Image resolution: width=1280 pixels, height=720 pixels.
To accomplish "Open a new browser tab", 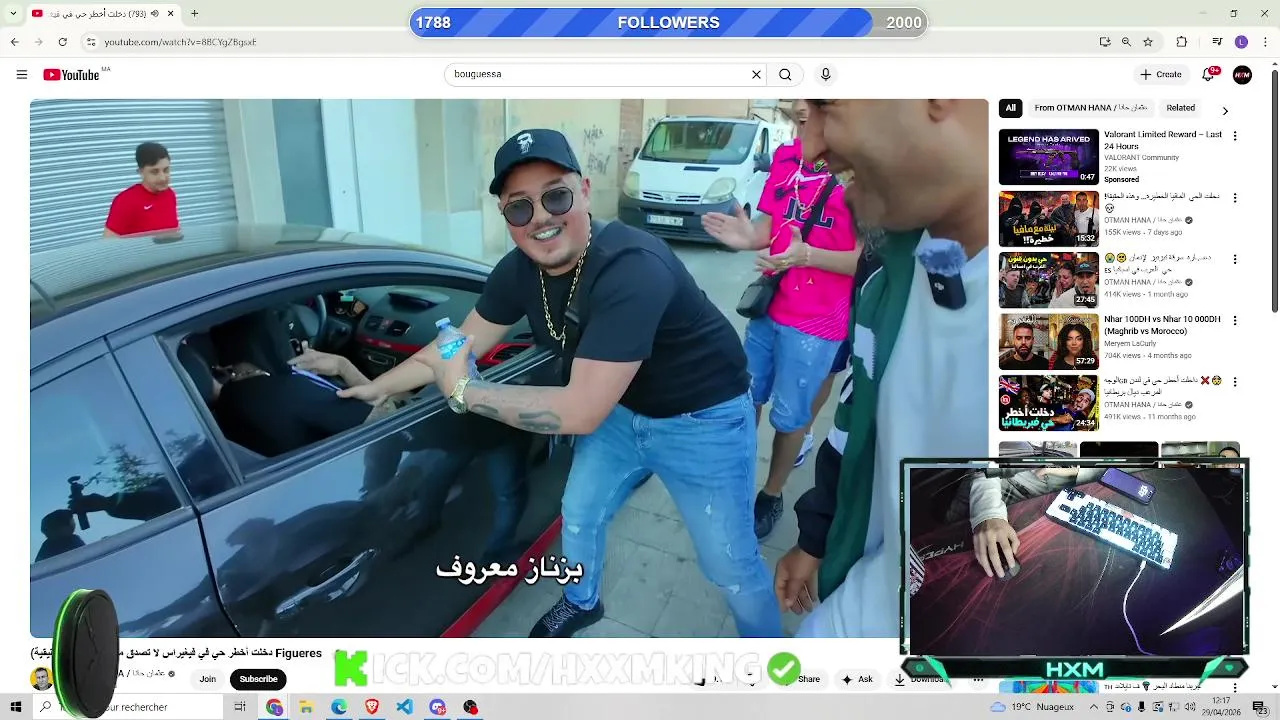I will [x=194, y=13].
